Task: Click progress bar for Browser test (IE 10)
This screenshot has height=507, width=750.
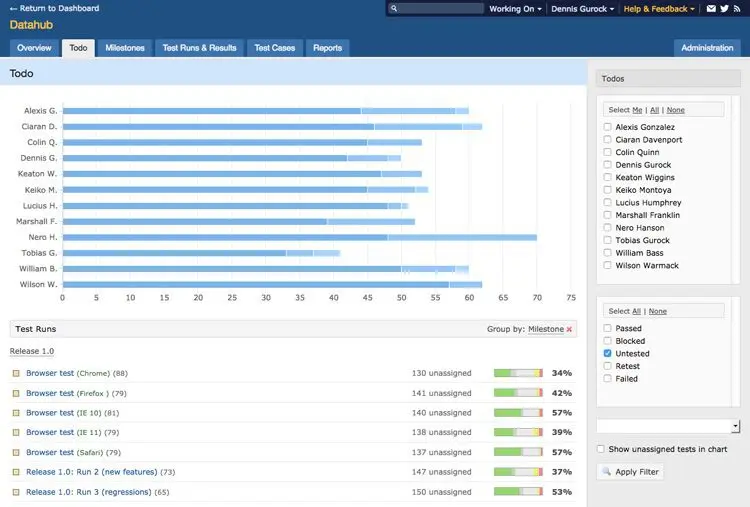Action: [x=518, y=413]
